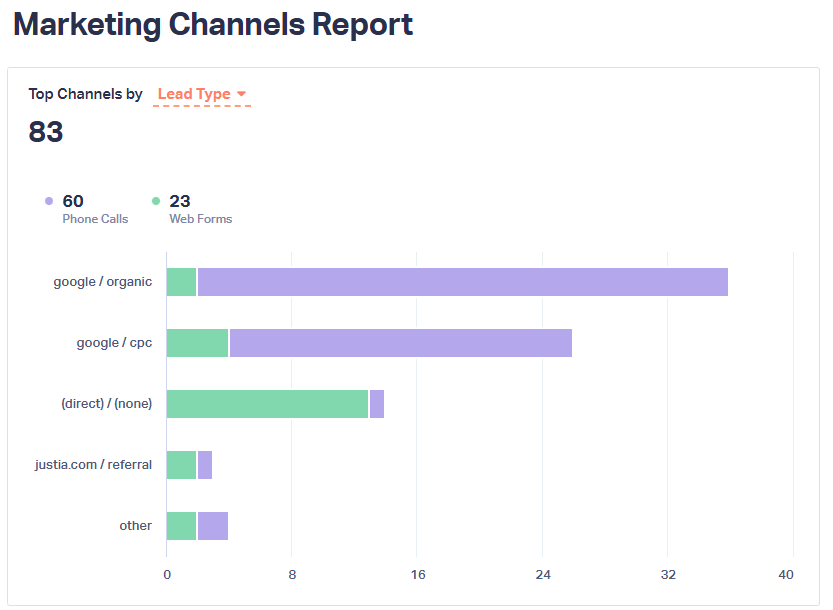Select the (direct) / (none) green bar

point(265,403)
